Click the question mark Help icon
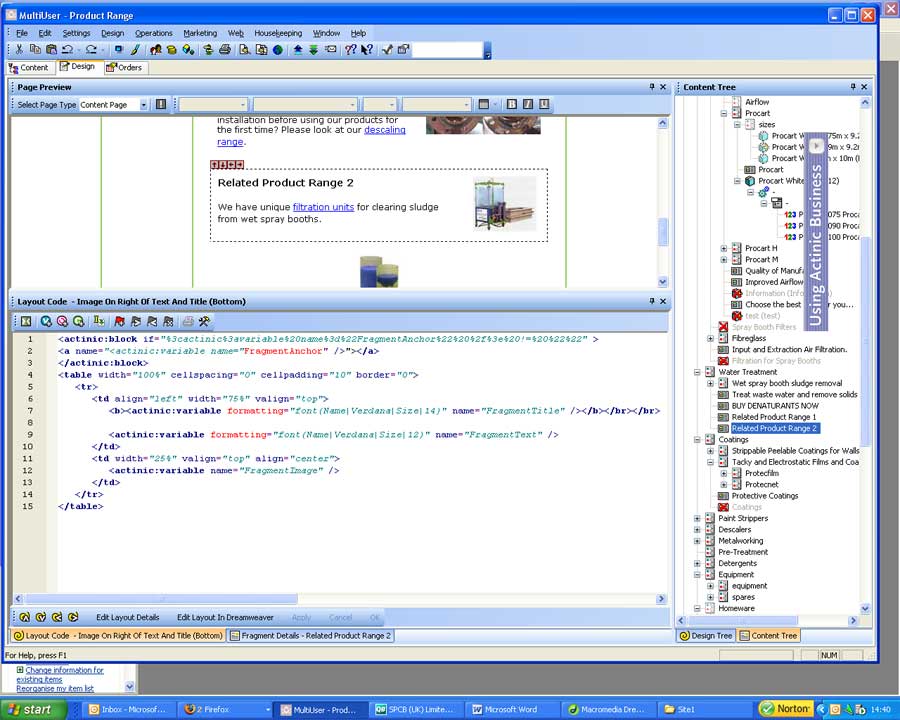This screenshot has height=720, width=900. (x=351, y=49)
